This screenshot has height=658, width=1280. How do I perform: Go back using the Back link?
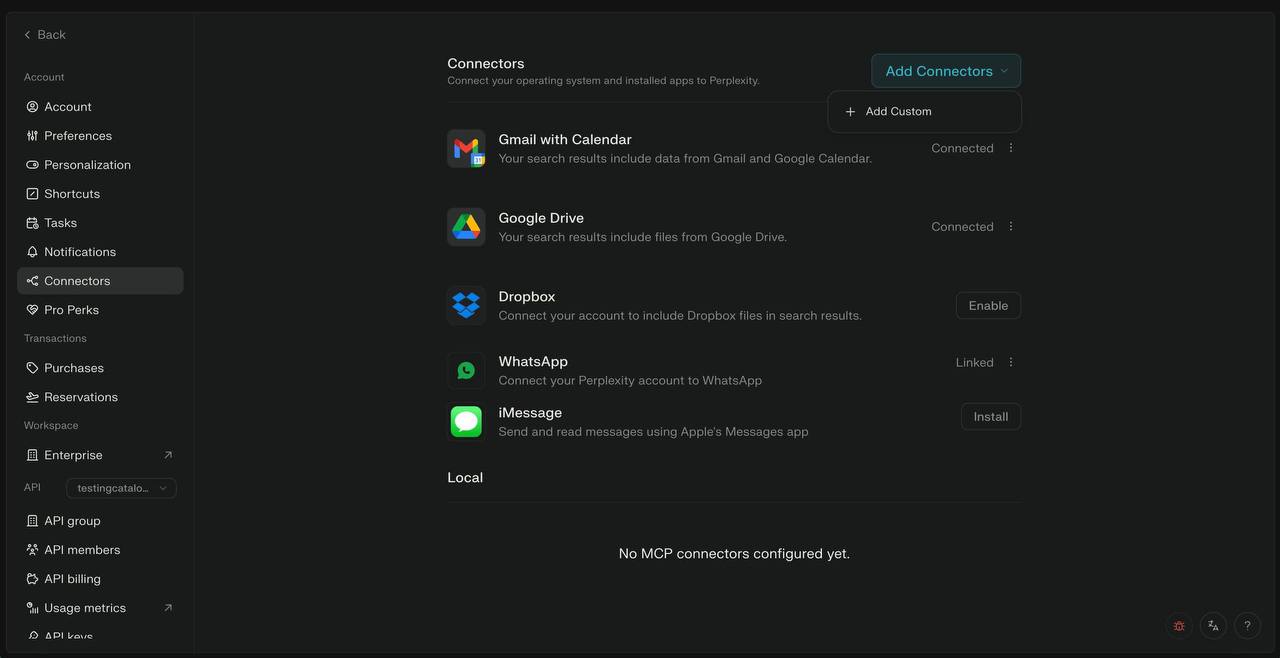[x=45, y=35]
